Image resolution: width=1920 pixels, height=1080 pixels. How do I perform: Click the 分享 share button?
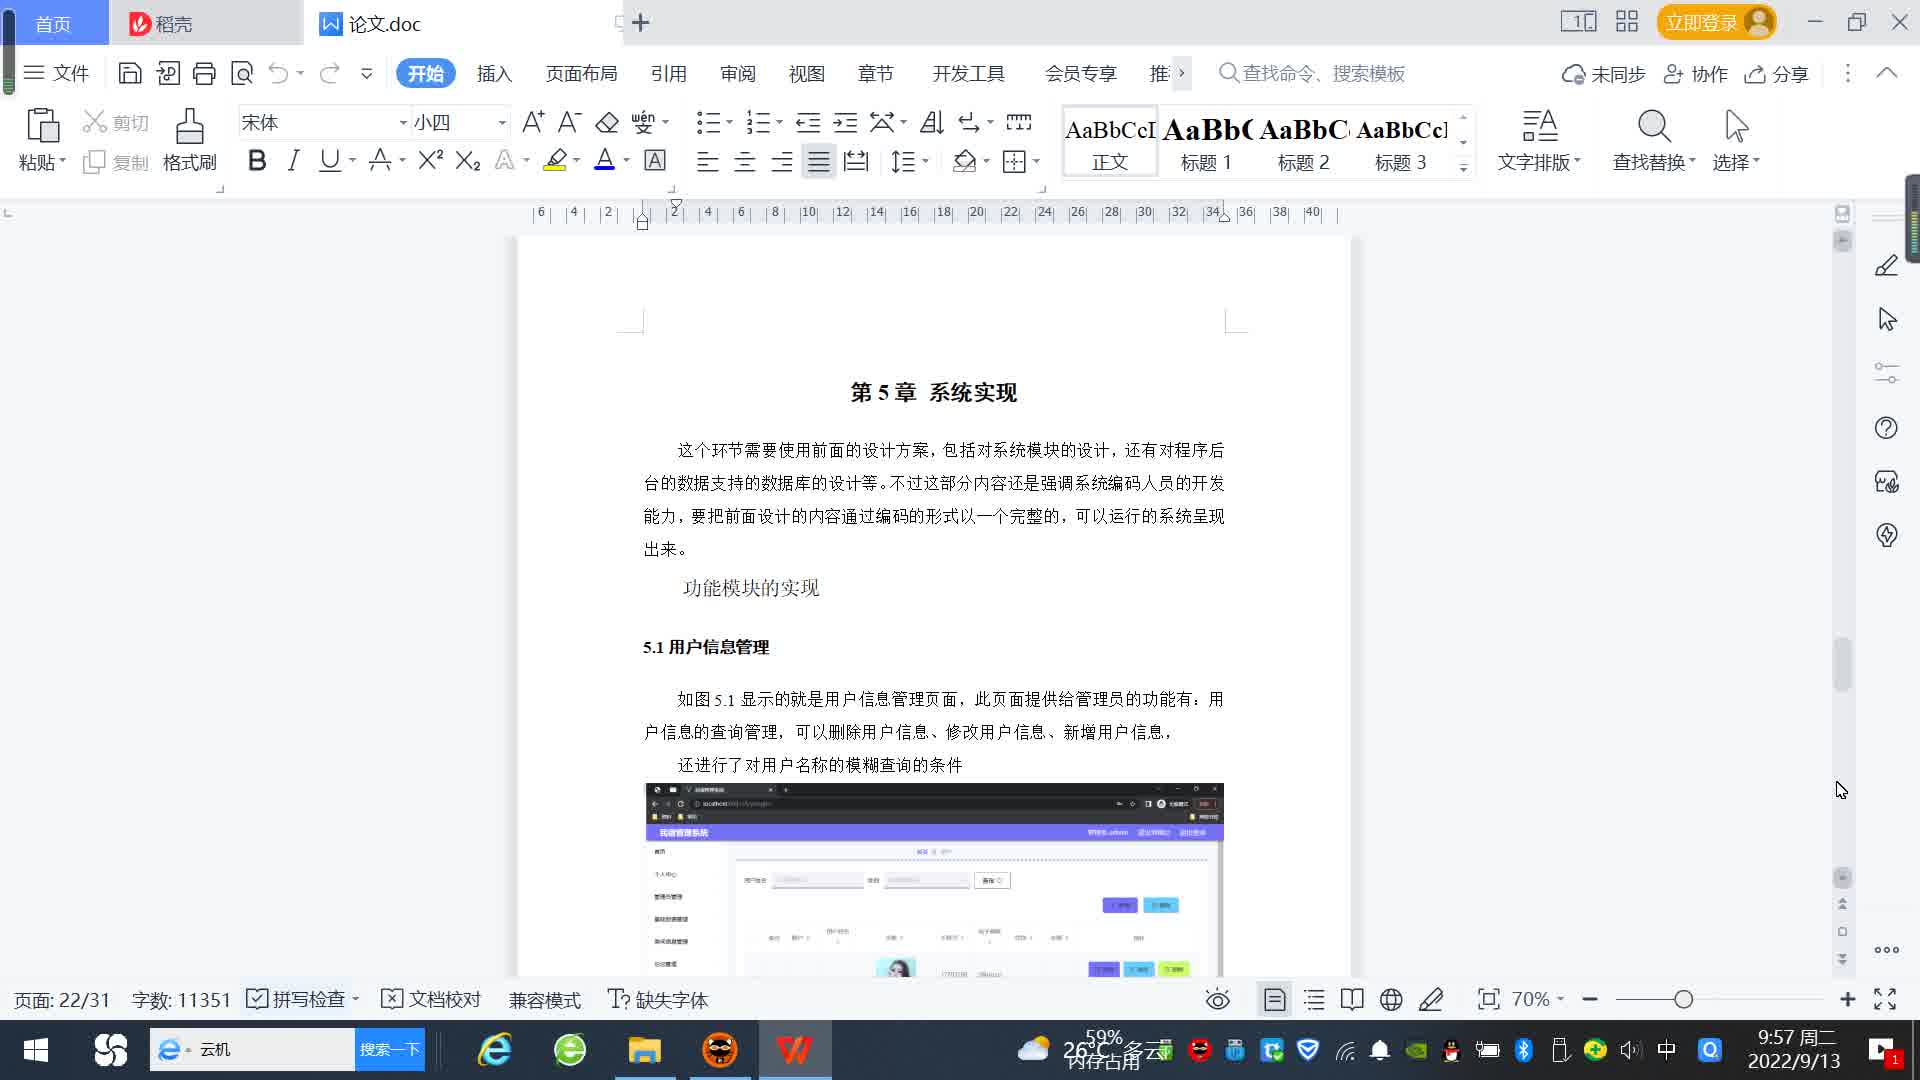(1776, 74)
